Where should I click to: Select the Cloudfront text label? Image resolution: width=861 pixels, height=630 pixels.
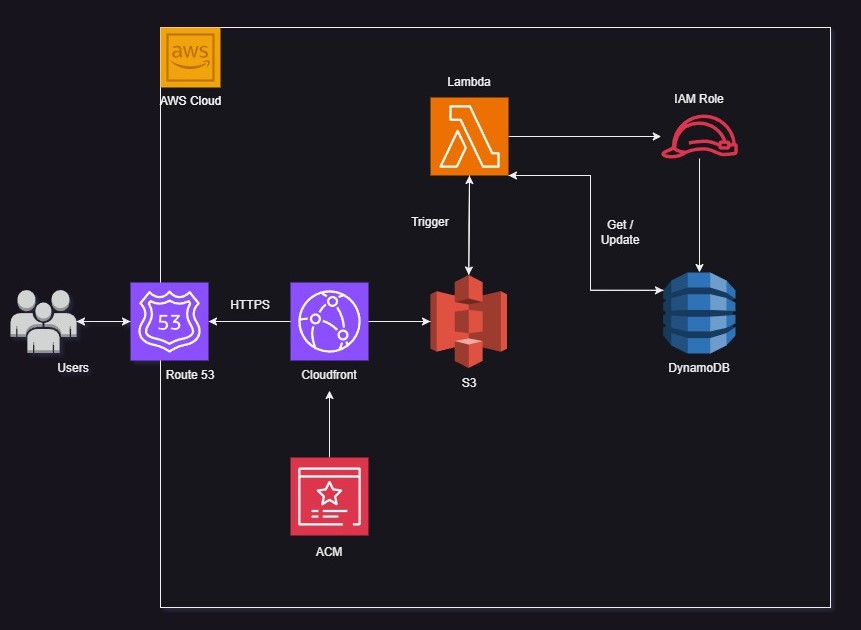point(329,375)
